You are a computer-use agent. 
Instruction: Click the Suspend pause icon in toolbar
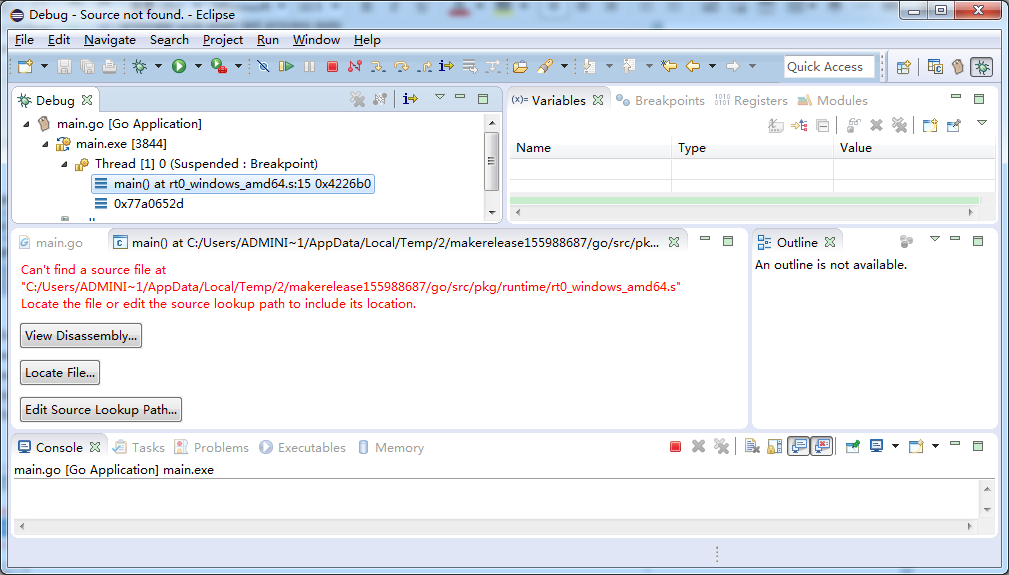point(310,66)
